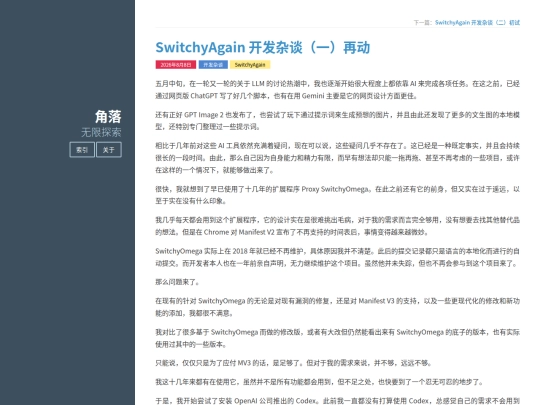Click the paragraph mentioning Manifest V2
The height and width of the screenshot is (405, 540).
(338, 226)
